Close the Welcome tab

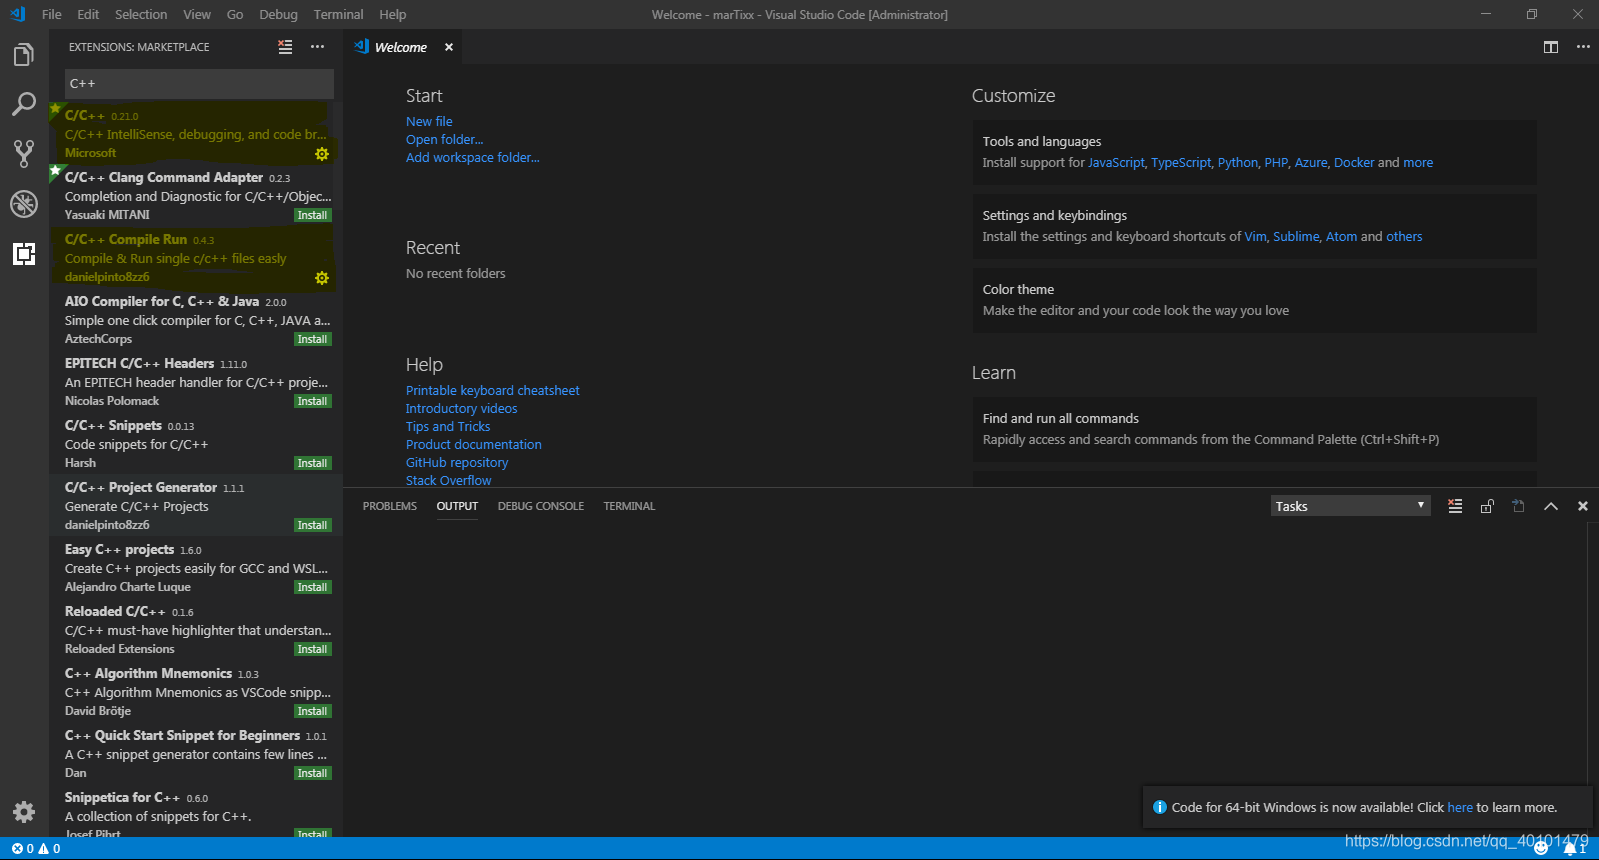(449, 47)
